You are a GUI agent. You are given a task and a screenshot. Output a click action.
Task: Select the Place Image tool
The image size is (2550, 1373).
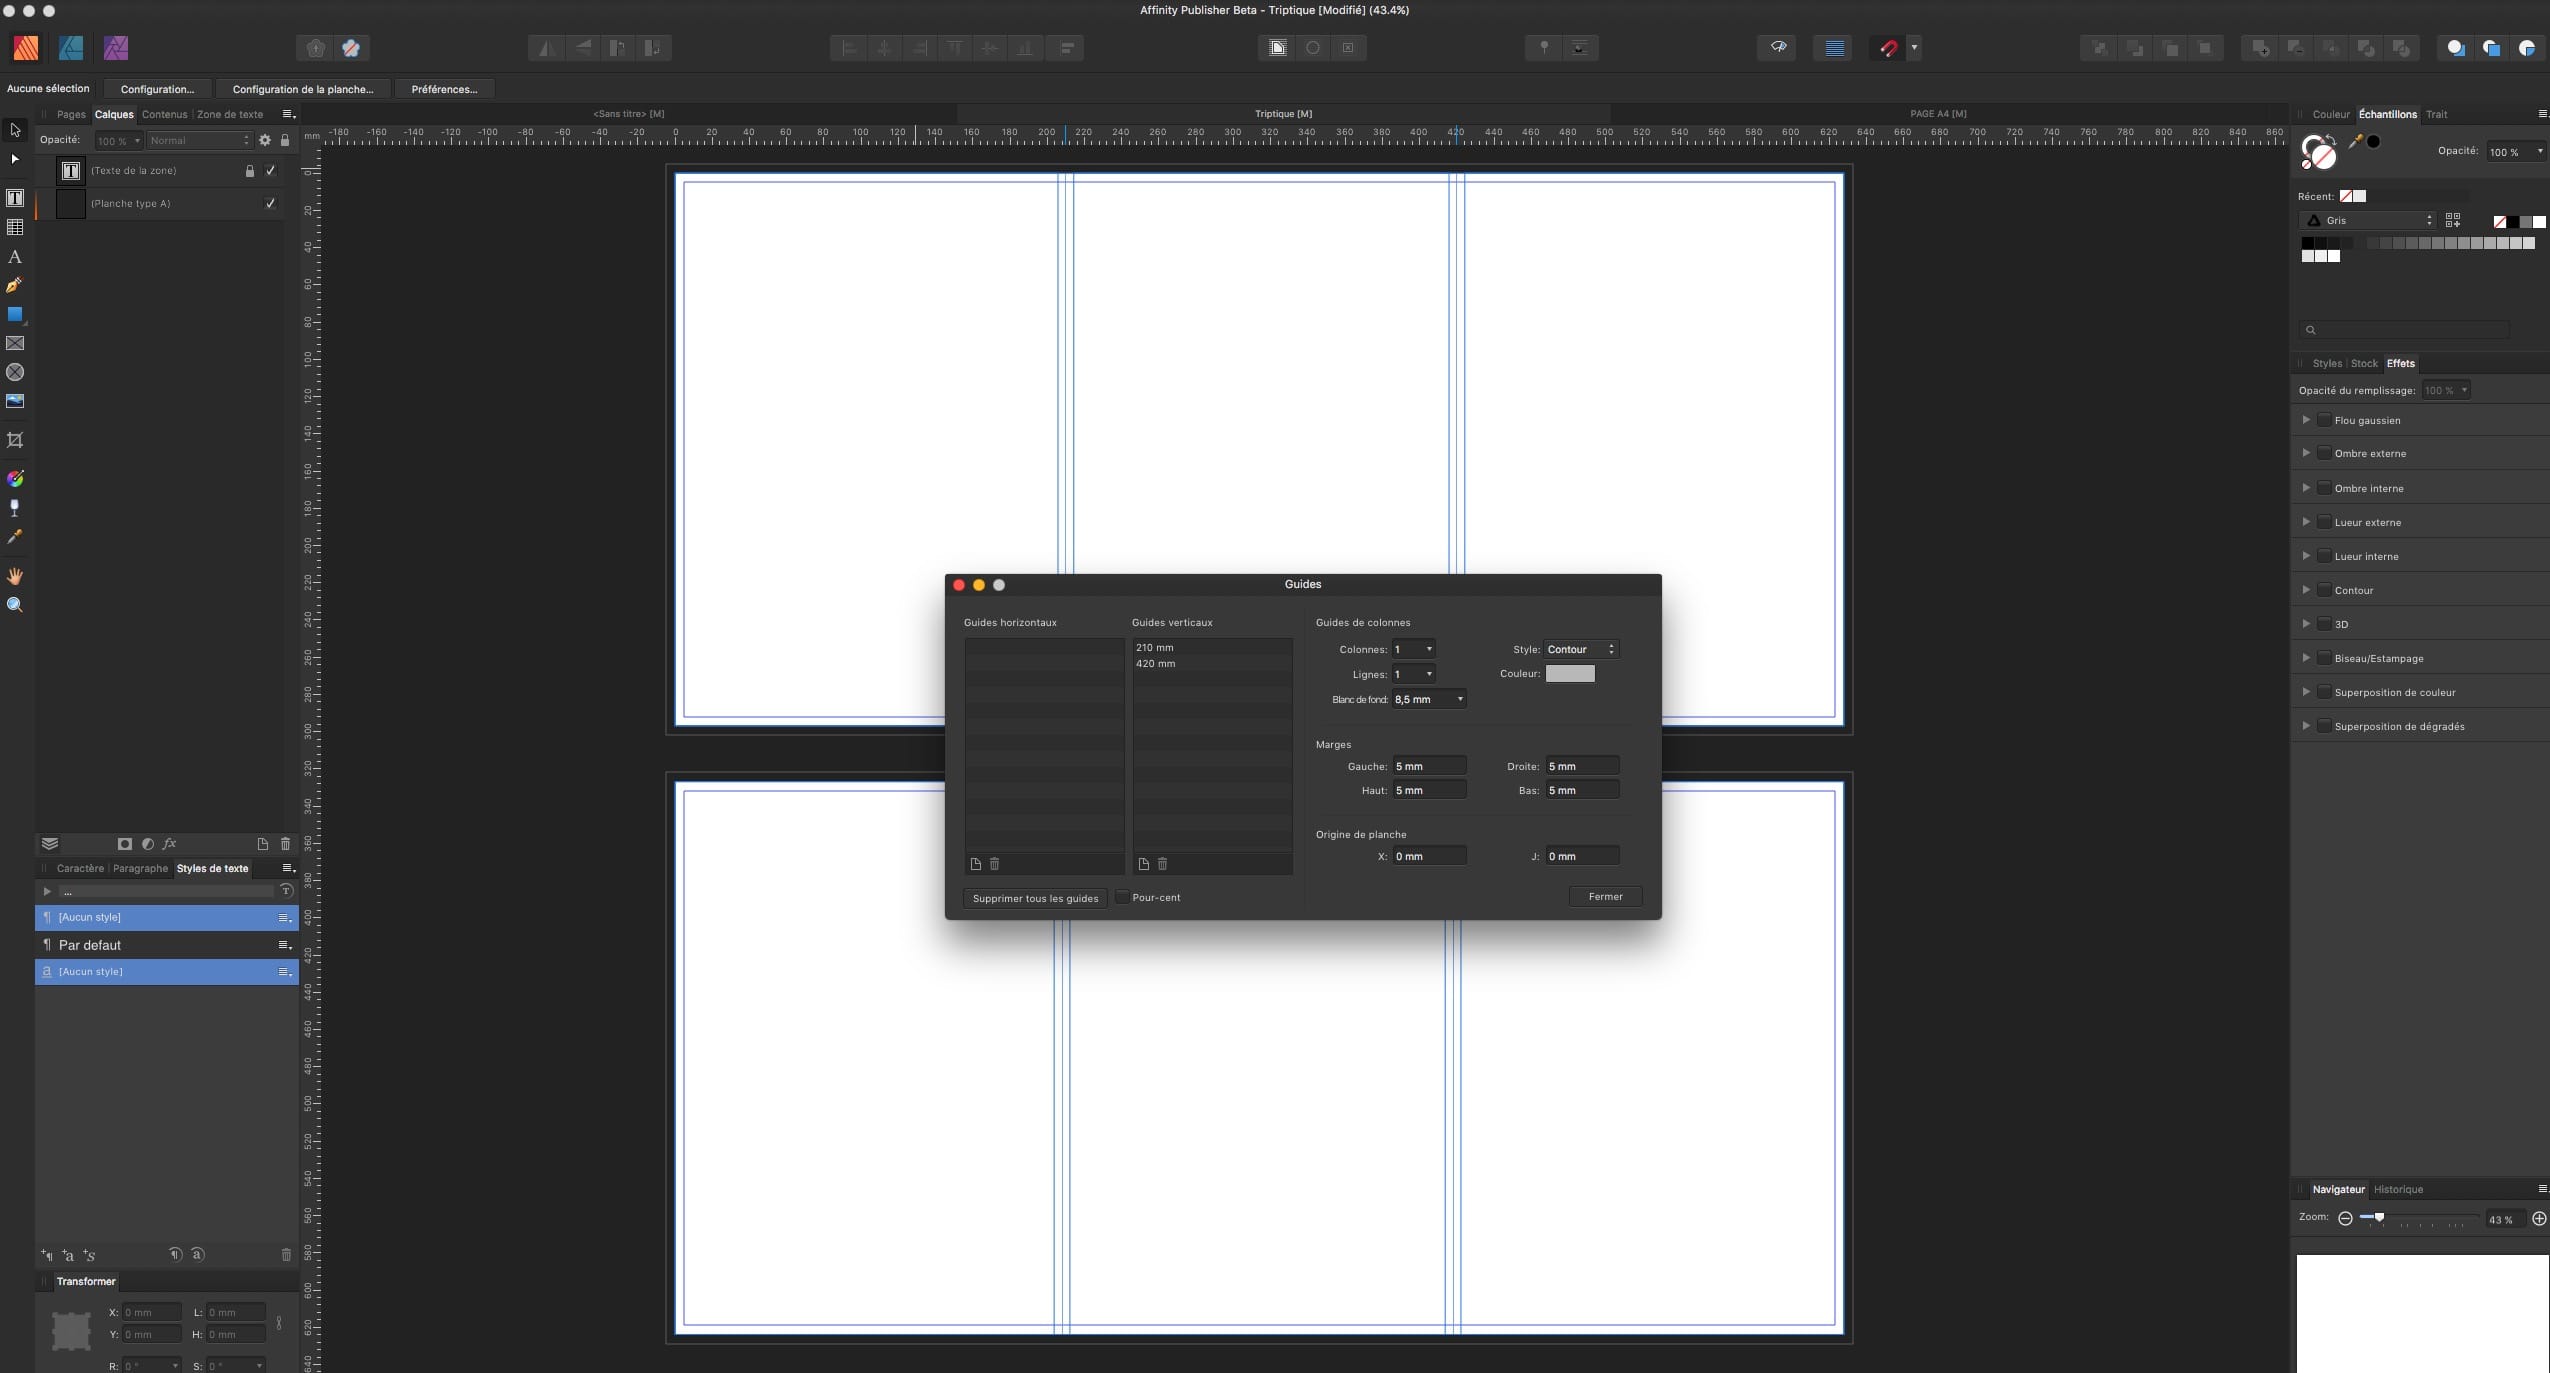click(15, 401)
